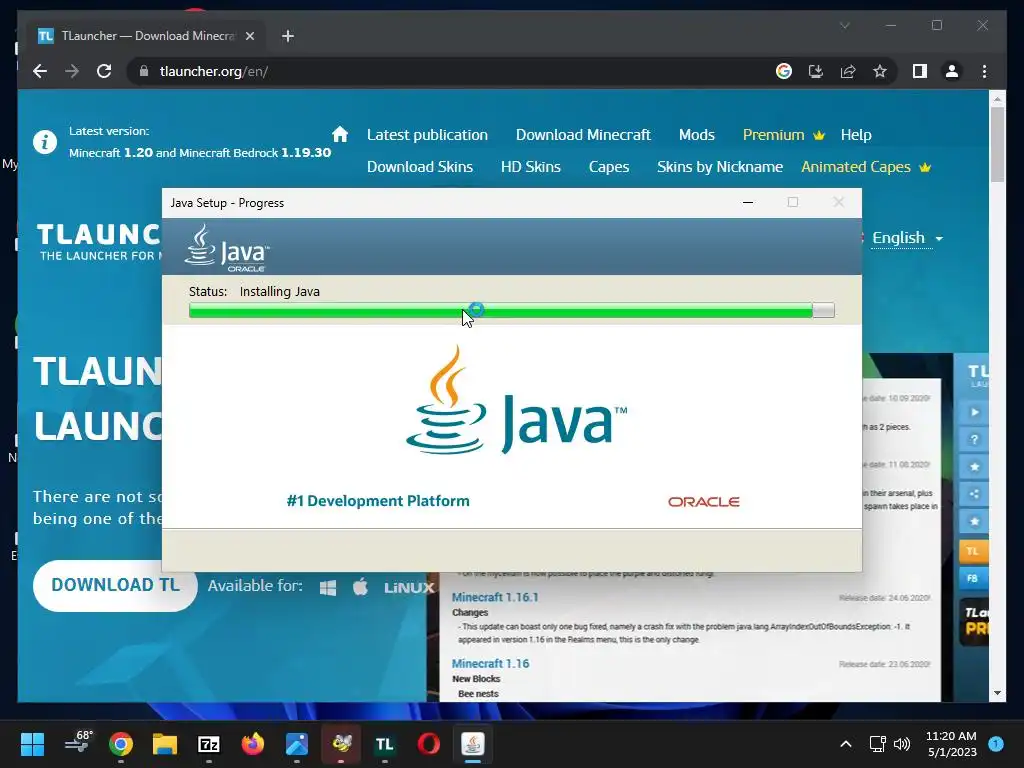Click the browser forward arrow

(72, 71)
